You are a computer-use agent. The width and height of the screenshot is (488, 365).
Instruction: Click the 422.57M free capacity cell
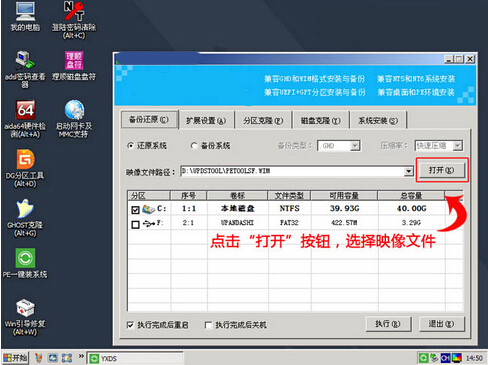coord(344,223)
